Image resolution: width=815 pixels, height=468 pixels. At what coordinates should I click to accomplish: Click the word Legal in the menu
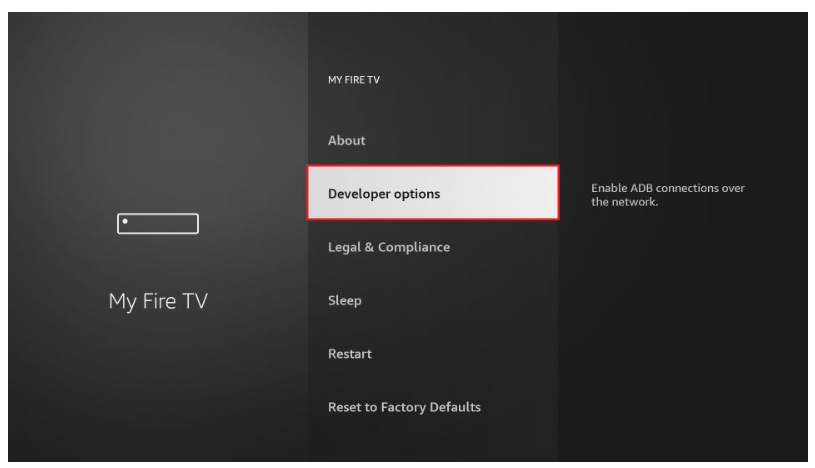[344, 248]
